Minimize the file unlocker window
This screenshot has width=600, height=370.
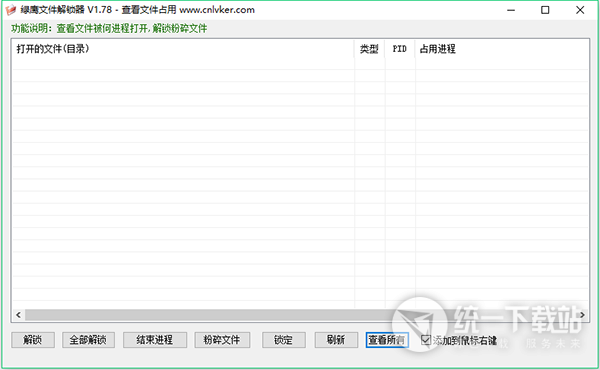pyautogui.click(x=511, y=10)
